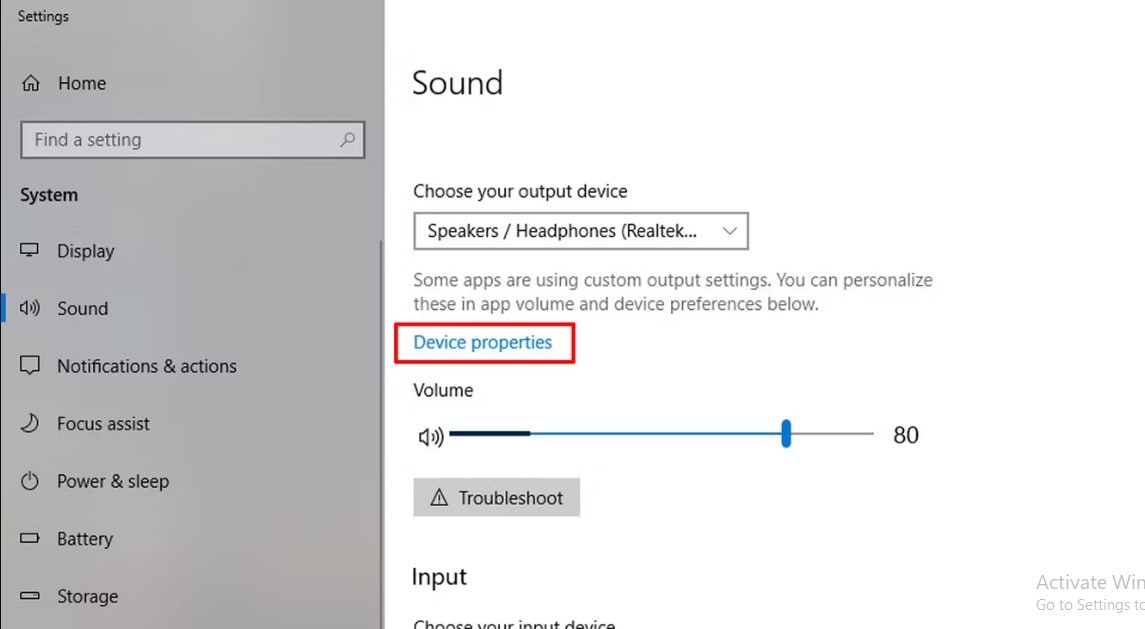Click the System section heading
The width and height of the screenshot is (1145, 629).
pos(49,195)
